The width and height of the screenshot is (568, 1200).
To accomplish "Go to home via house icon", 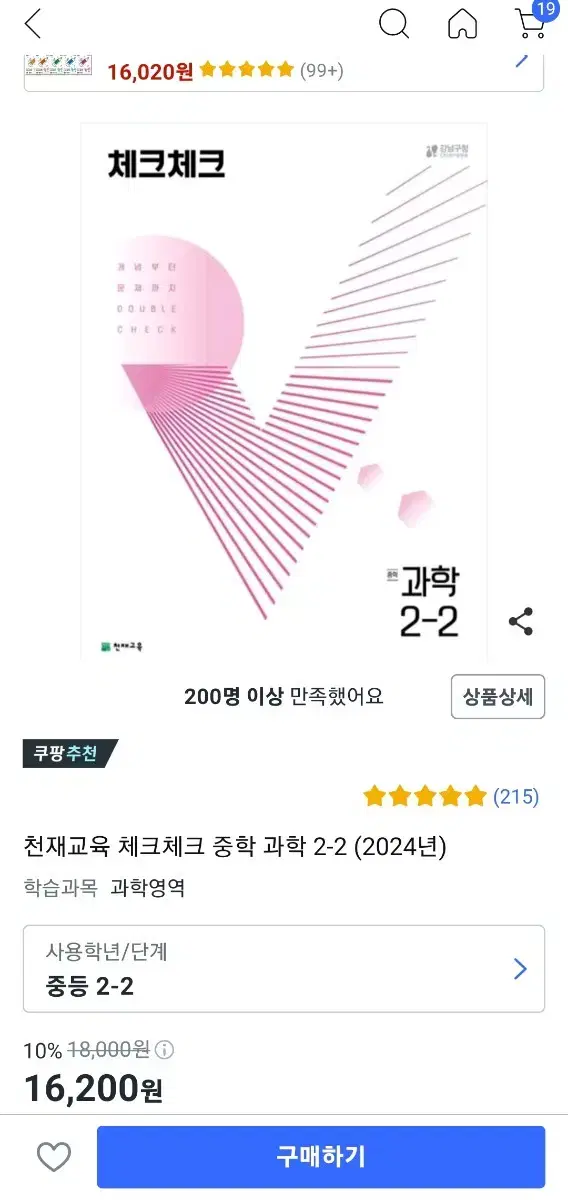I will pos(462,23).
